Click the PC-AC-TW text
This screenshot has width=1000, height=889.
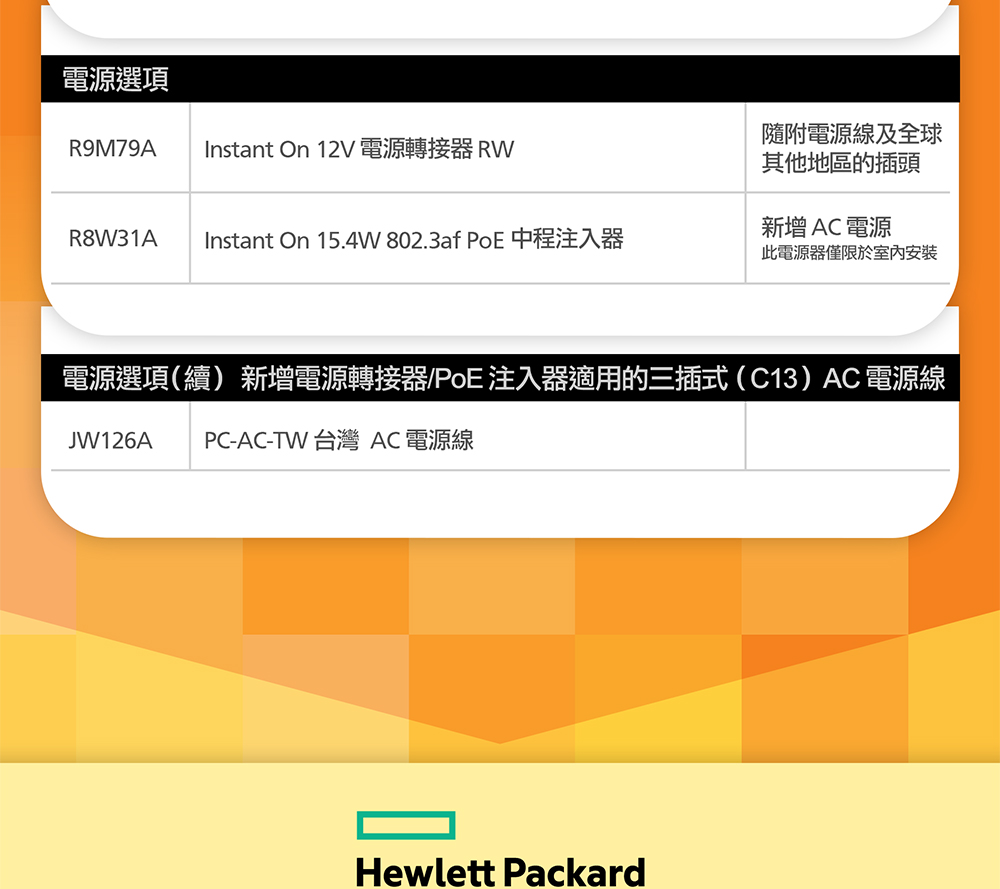[255, 440]
